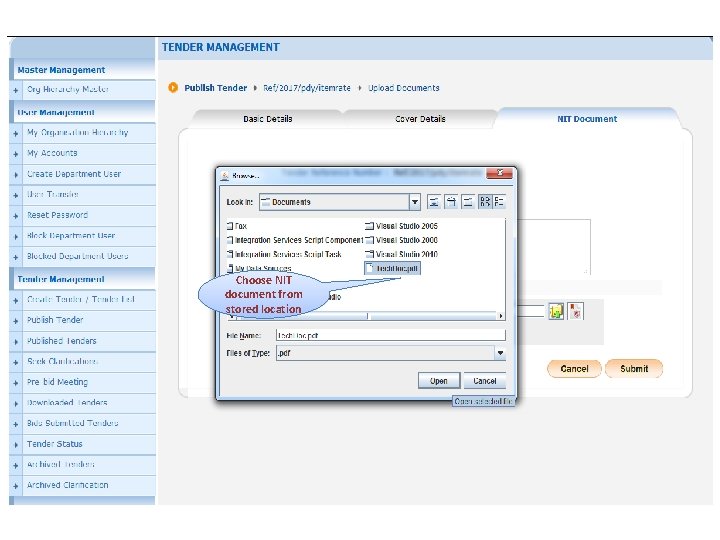Open Blocked Department Users menu item
This screenshot has height=540, width=720.
(x=78, y=256)
